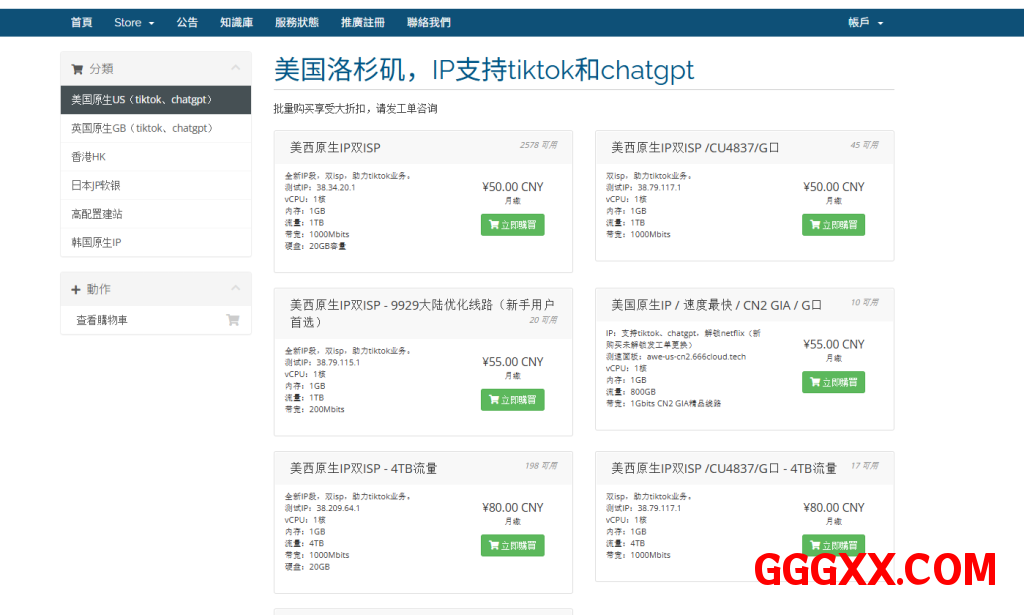Buy the ¥50.00 美西原生IP双ISP plan
Image resolution: width=1024 pixels, height=615 pixels.
pos(512,225)
